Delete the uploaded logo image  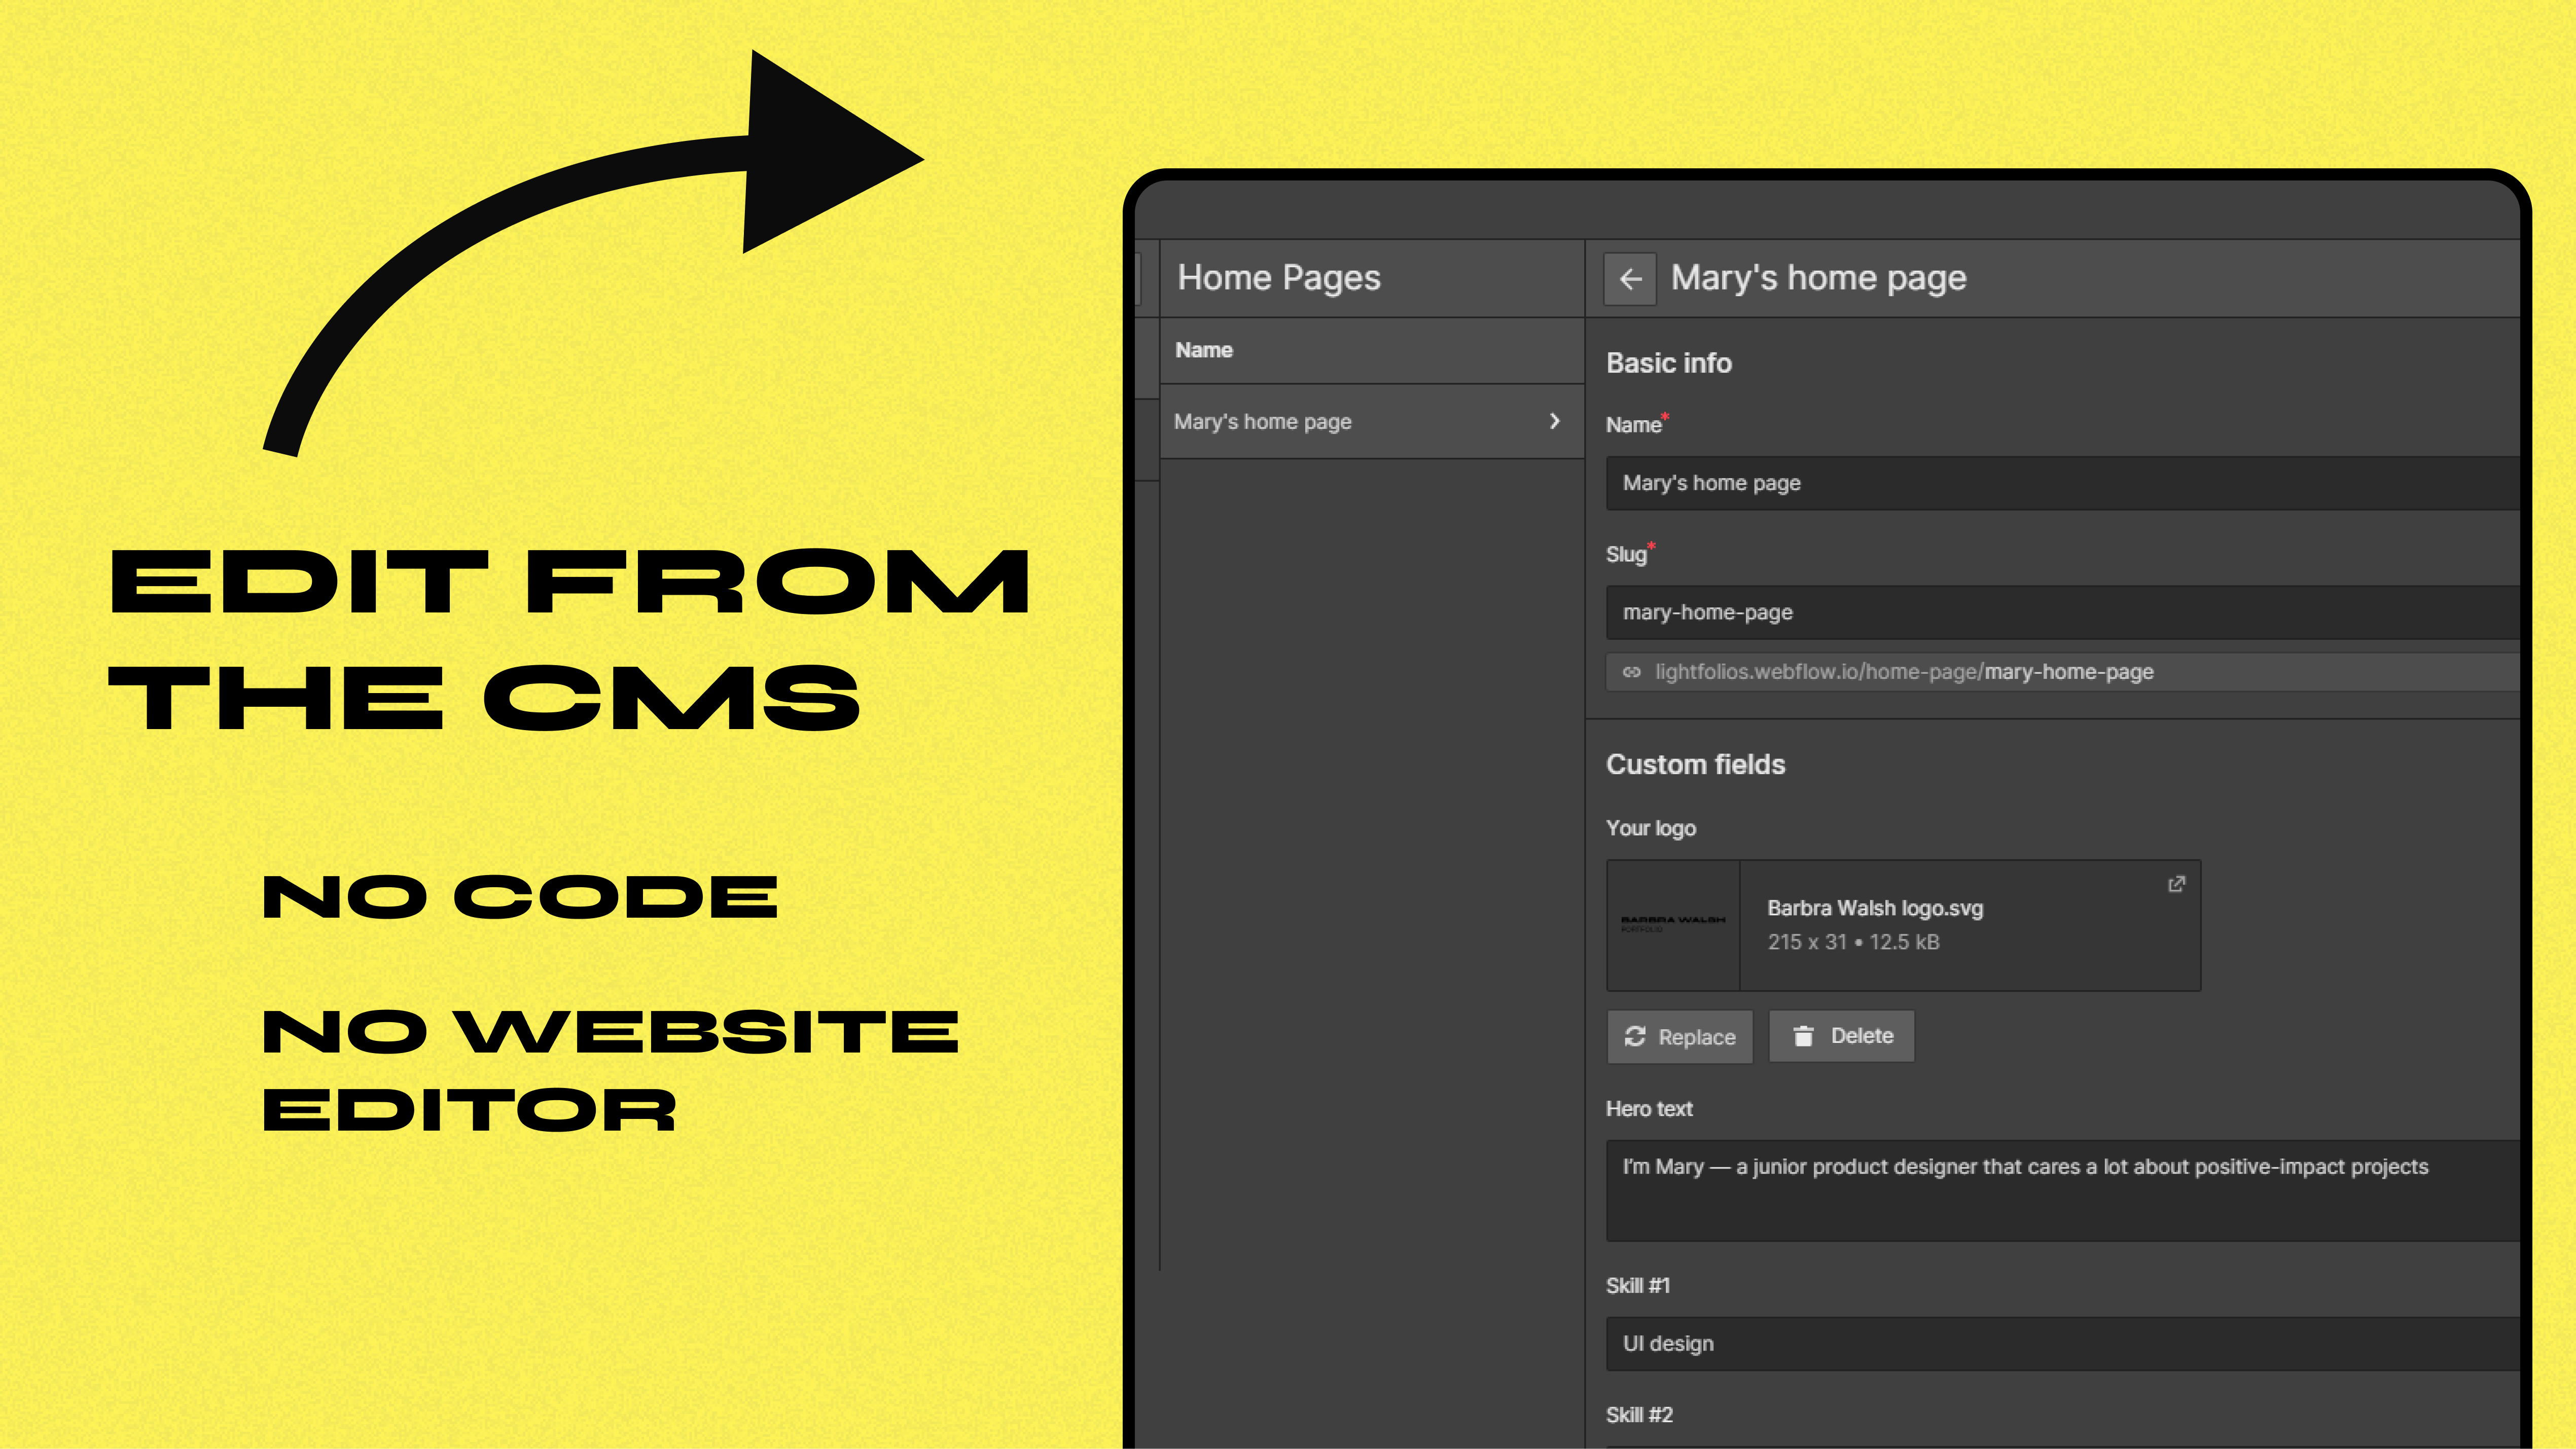pyautogui.click(x=1842, y=1036)
